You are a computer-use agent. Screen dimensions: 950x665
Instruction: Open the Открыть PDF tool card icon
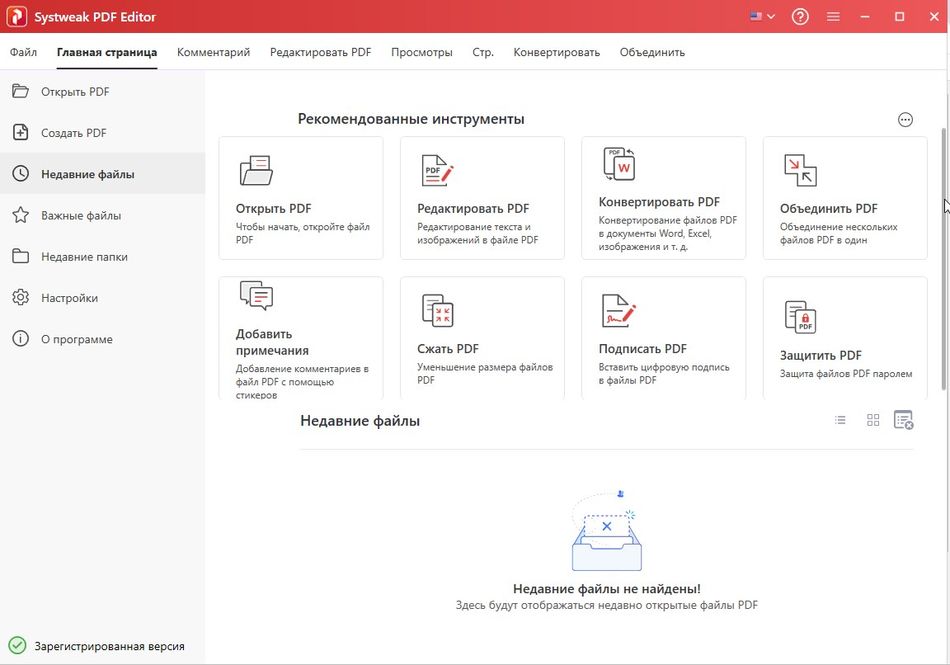pyautogui.click(x=256, y=169)
